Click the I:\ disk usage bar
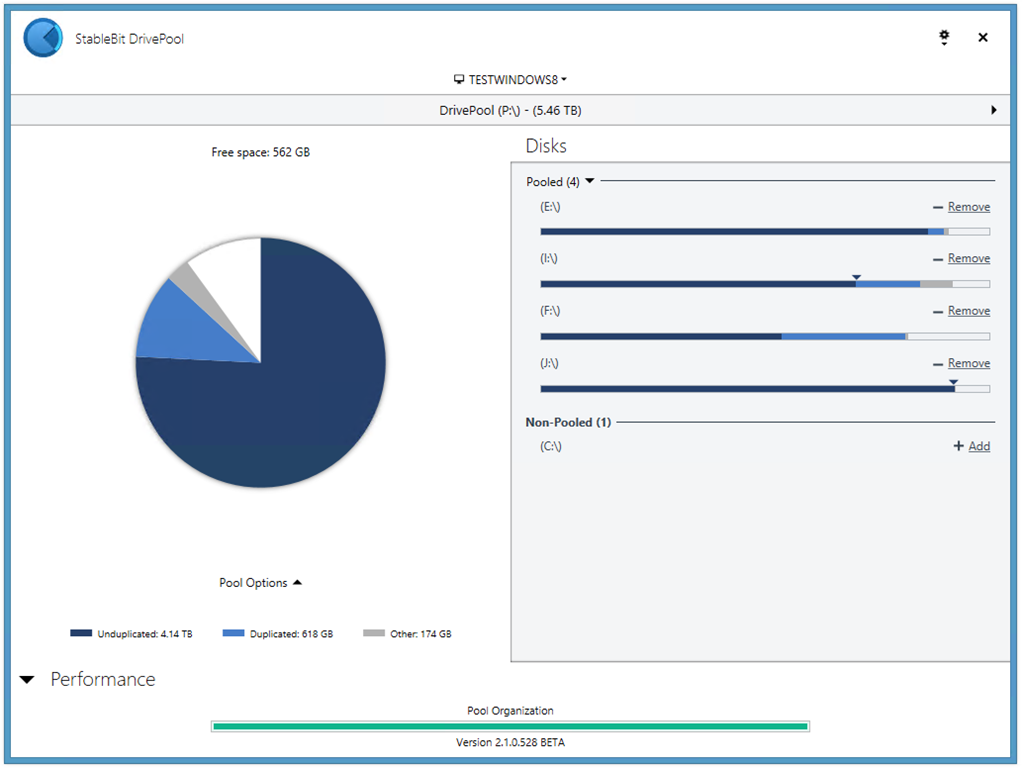1022x768 pixels. 765,284
